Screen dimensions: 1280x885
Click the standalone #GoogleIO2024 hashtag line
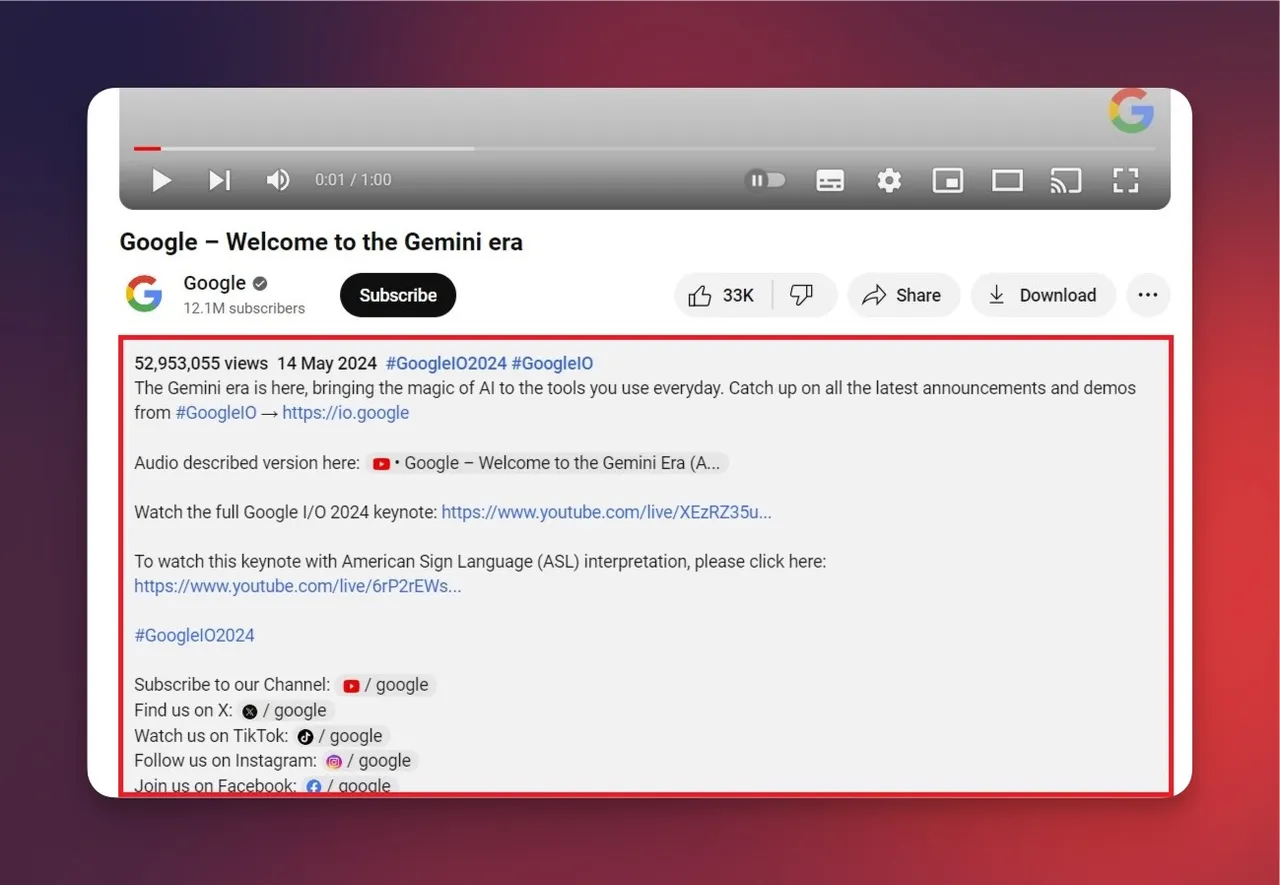point(194,635)
